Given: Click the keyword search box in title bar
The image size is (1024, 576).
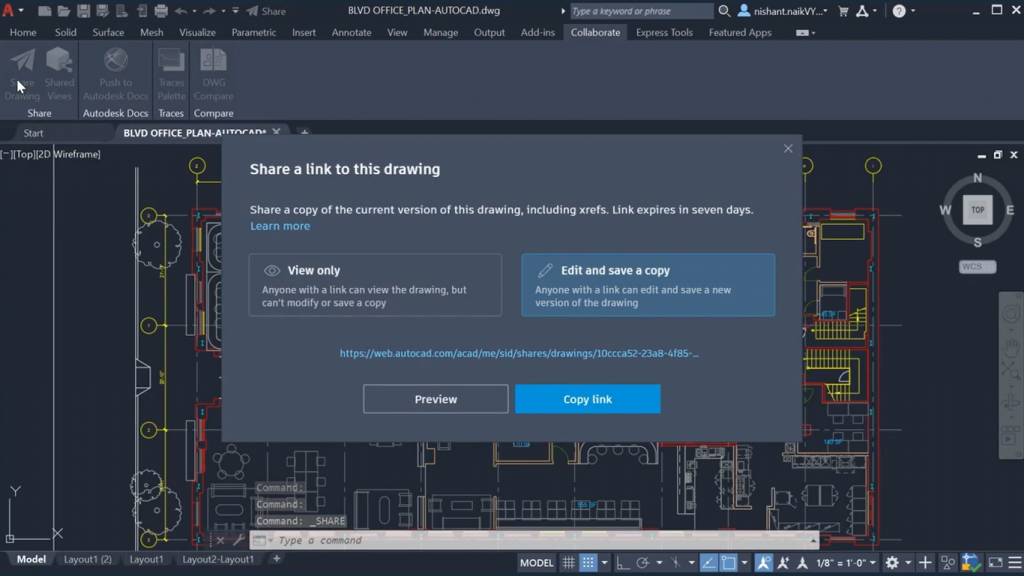Looking at the screenshot, I should tap(641, 11).
